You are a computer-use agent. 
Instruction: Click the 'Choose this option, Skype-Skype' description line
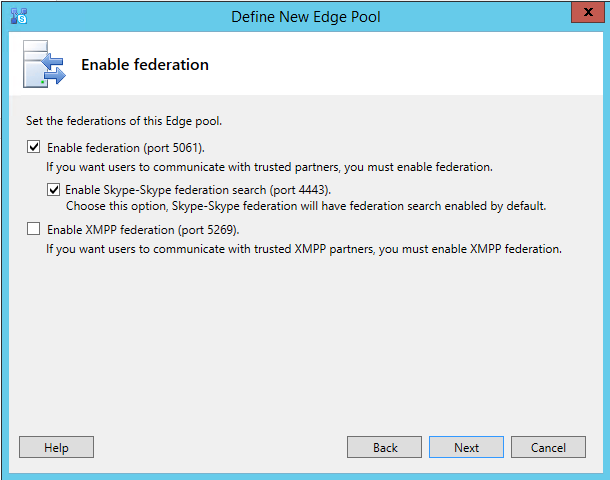click(306, 206)
